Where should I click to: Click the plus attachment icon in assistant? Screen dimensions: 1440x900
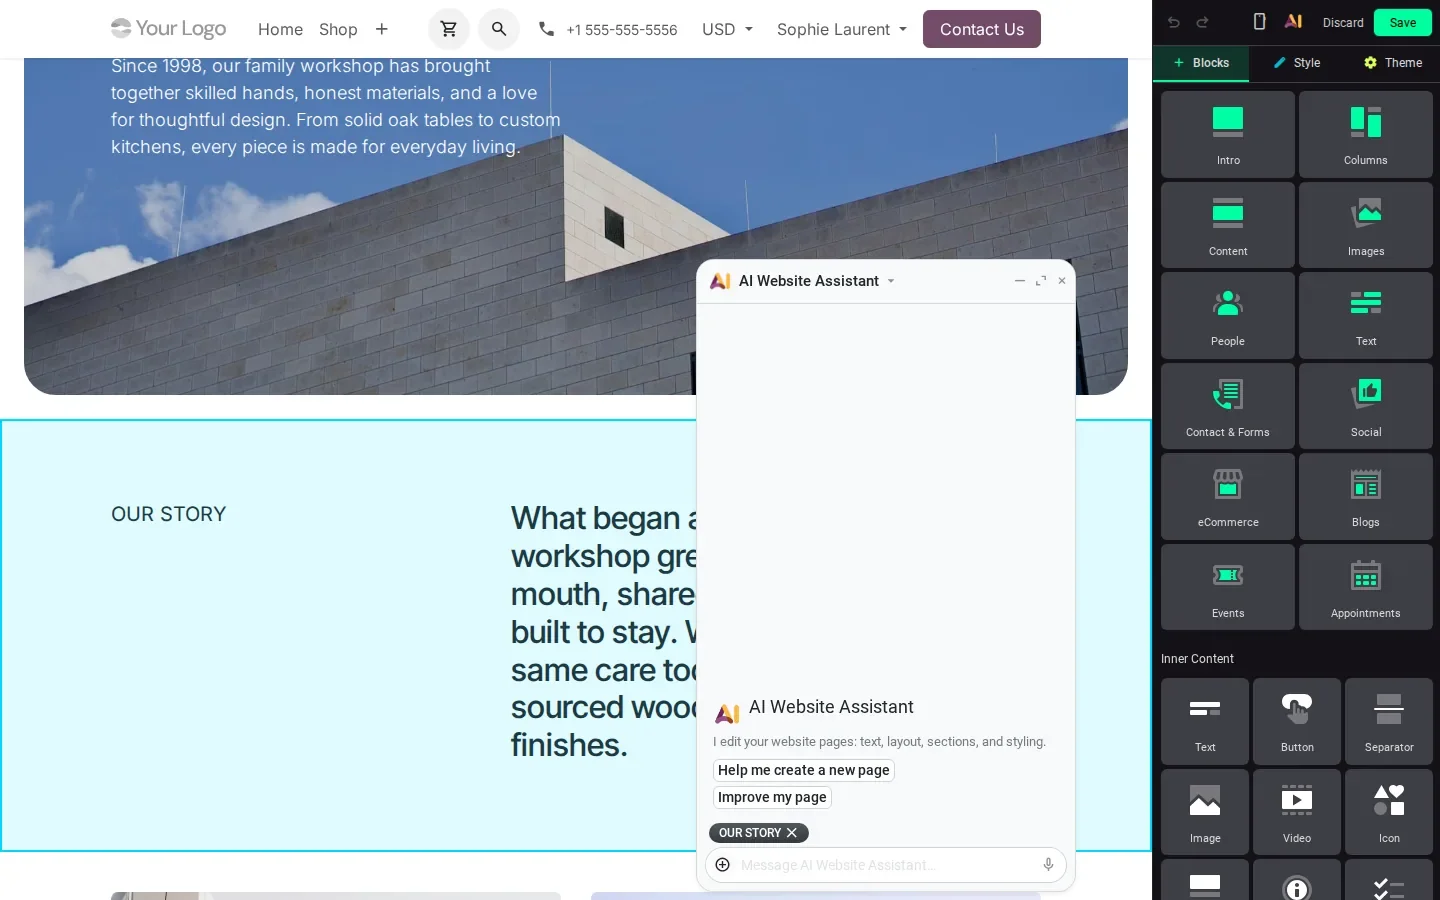723,865
